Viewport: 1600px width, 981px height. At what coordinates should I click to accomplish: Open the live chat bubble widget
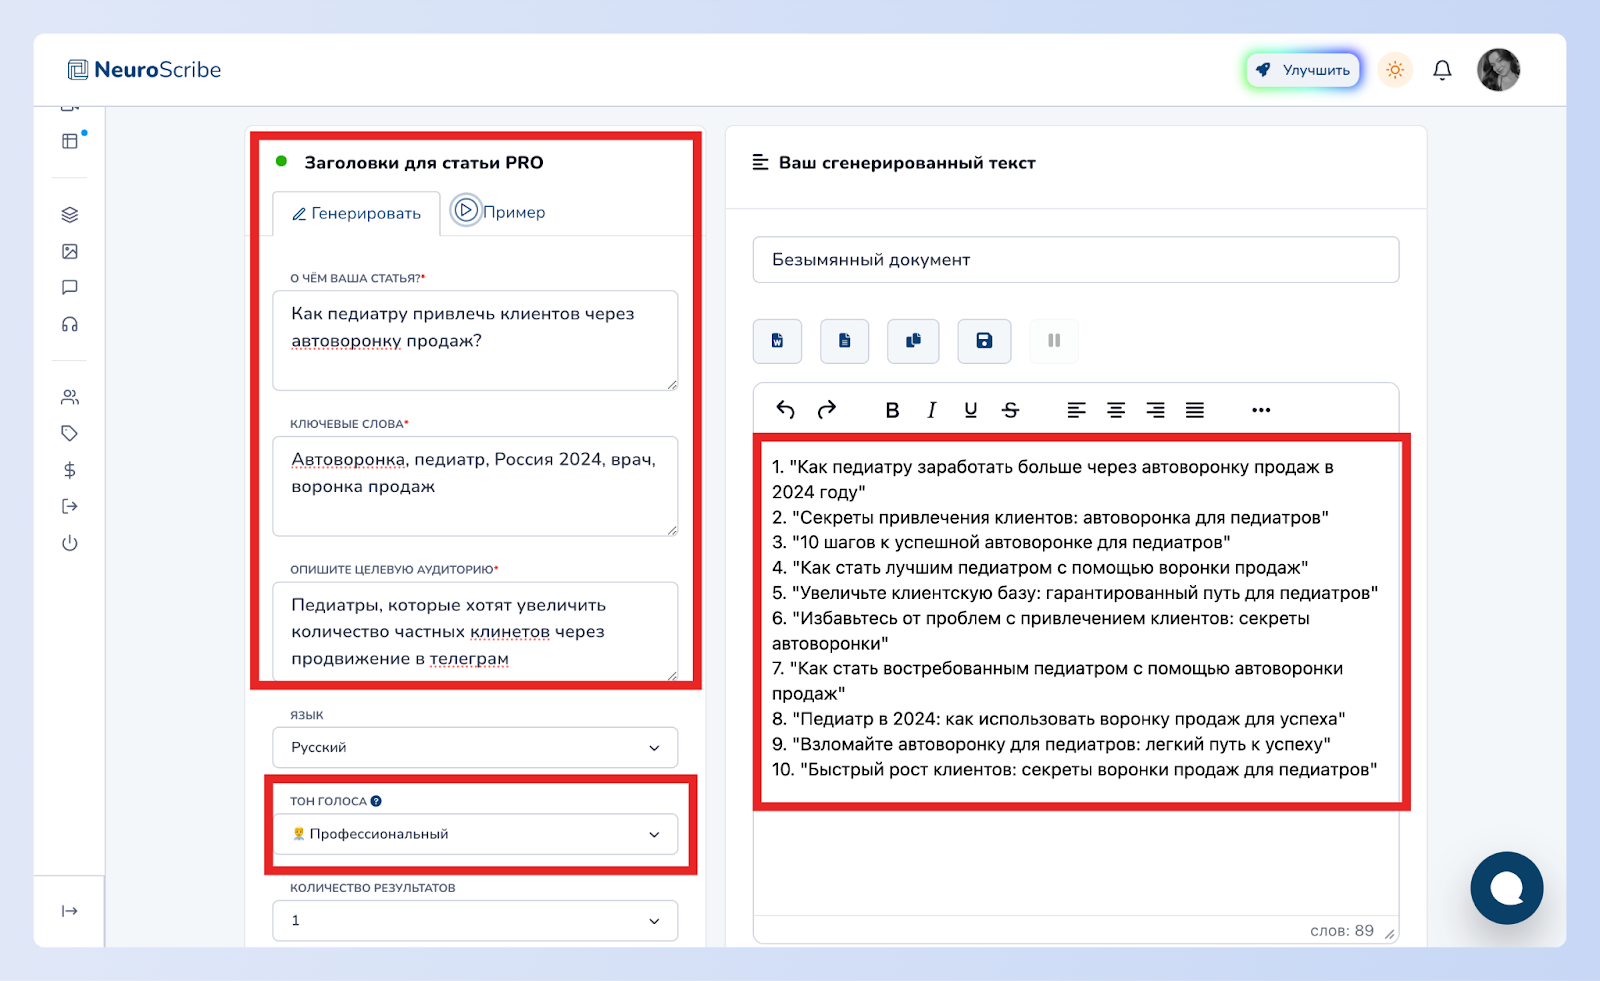click(1507, 888)
